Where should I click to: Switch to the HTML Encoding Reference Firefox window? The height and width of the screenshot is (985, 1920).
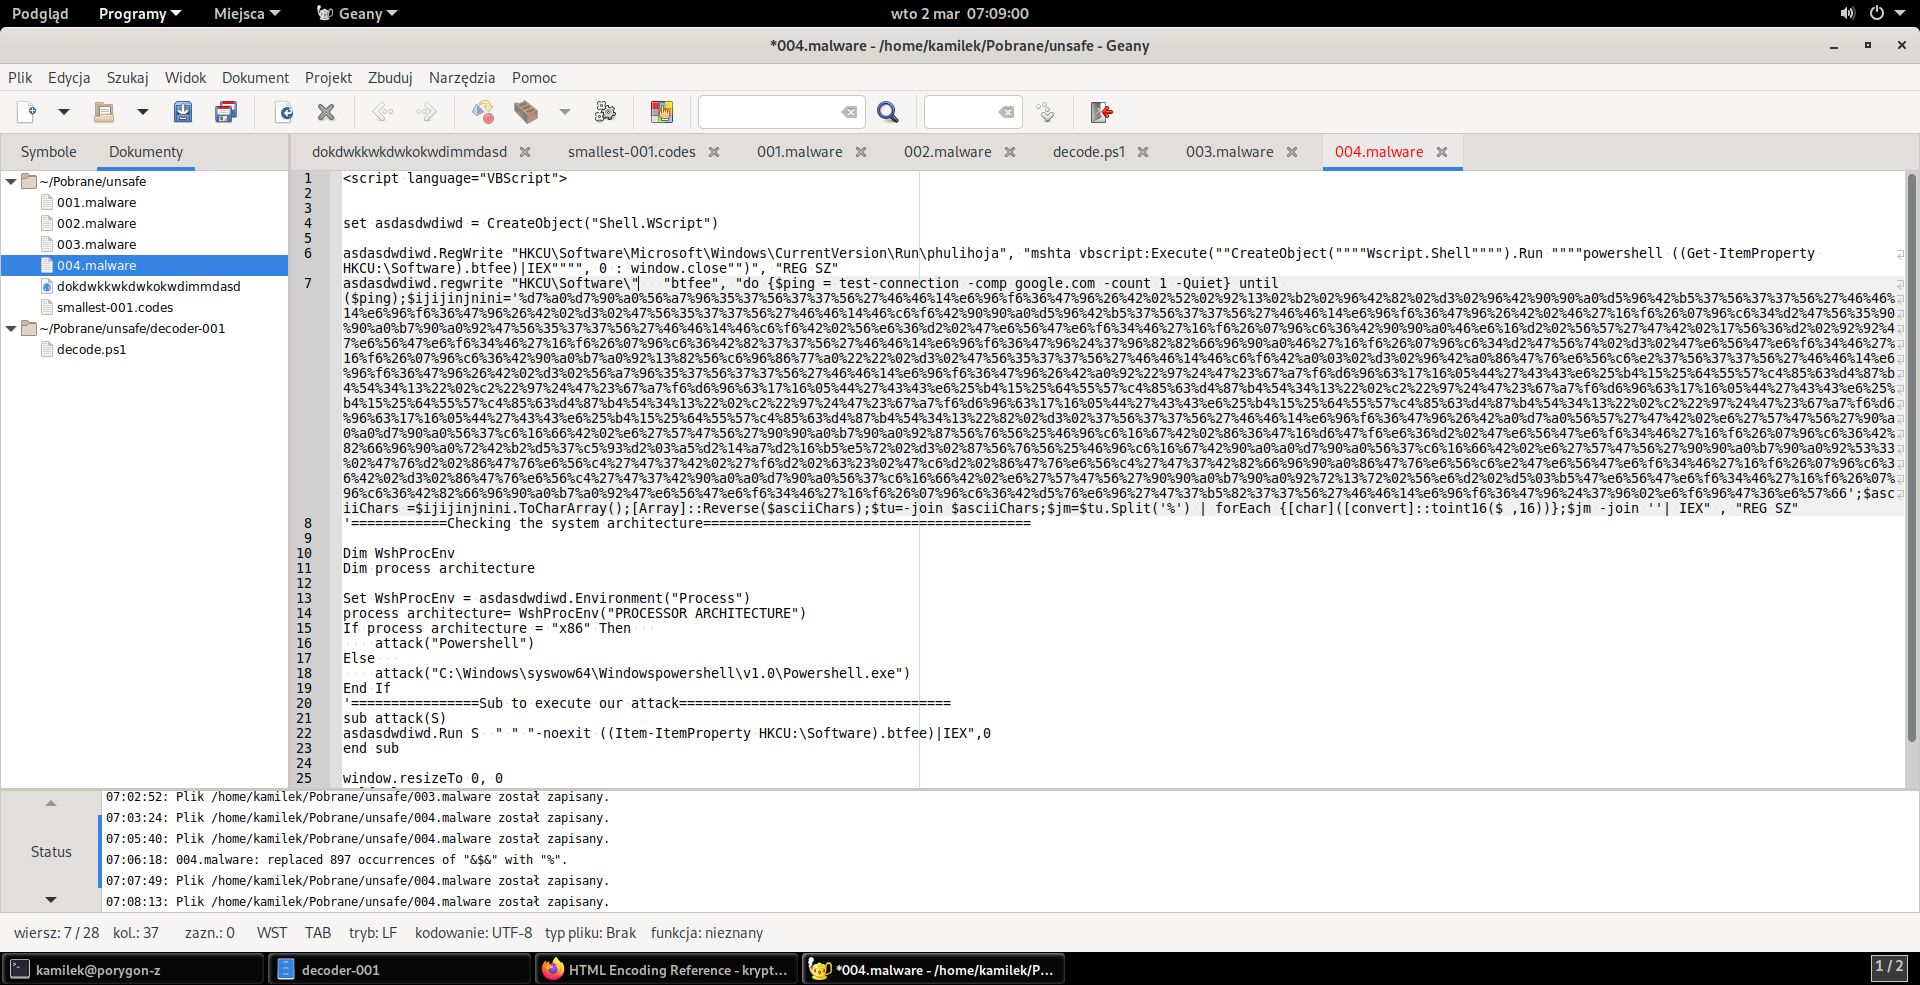click(x=665, y=969)
